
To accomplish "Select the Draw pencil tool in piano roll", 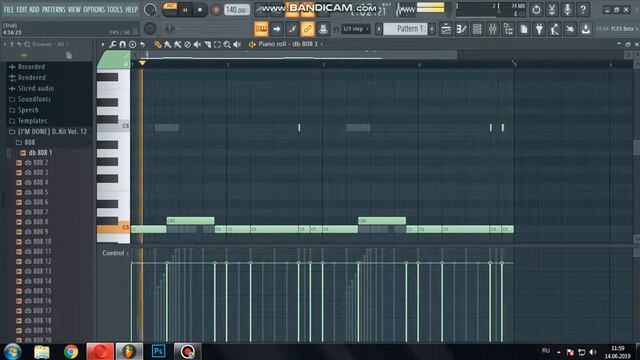I will (x=158, y=44).
